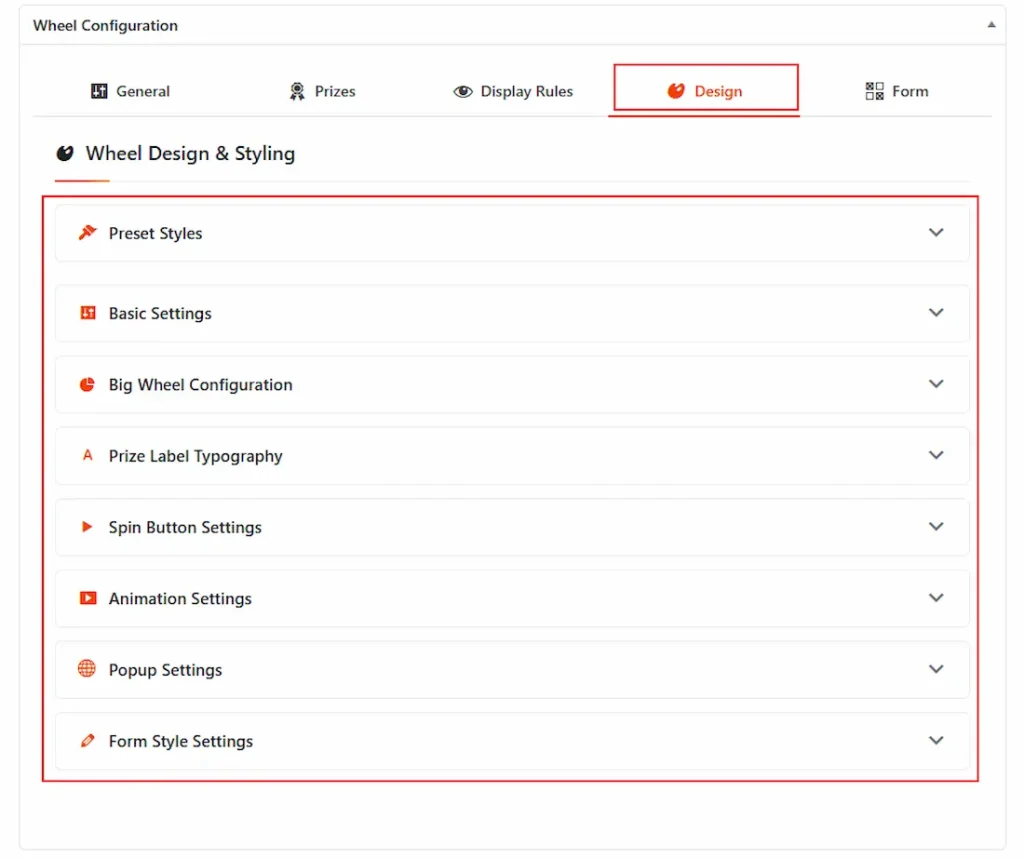Click the video icon next to Animation Settings
Viewport: 1024px width, 859px height.
[88, 597]
